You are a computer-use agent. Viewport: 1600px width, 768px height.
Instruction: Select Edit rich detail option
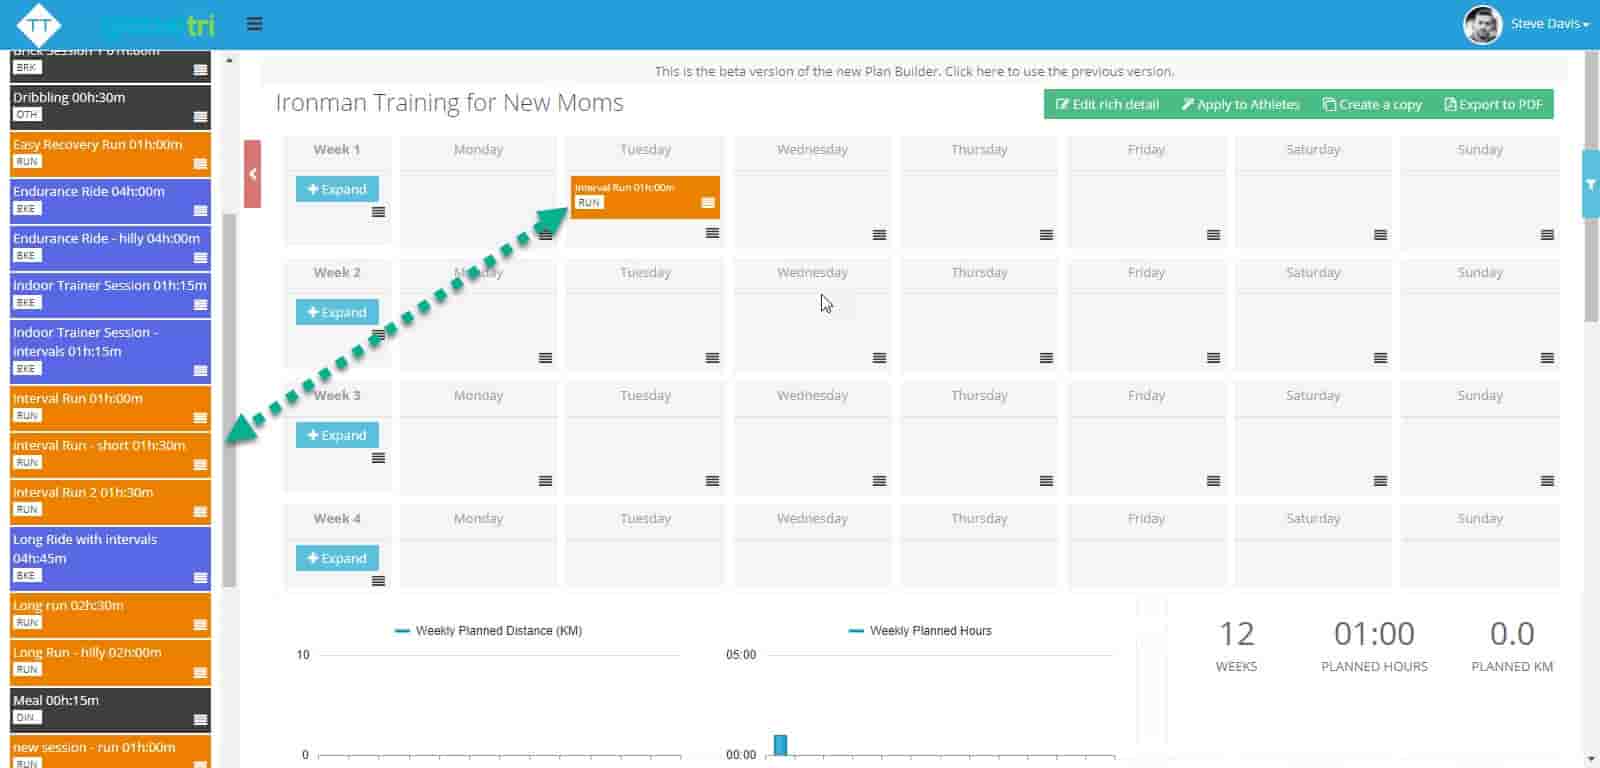coord(1107,104)
